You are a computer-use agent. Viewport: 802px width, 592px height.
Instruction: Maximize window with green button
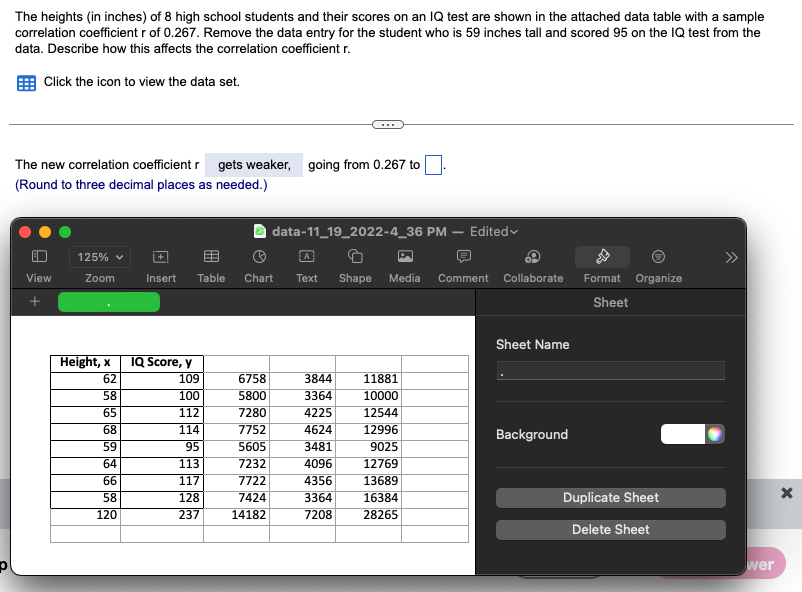pos(65,232)
